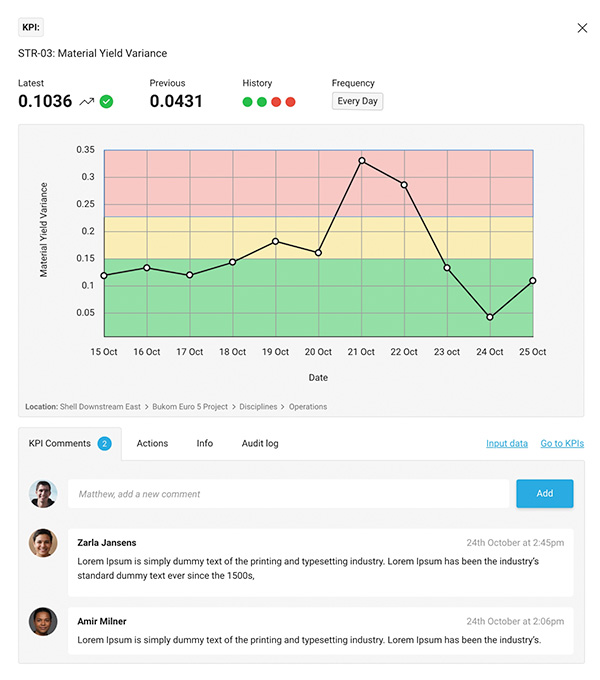Viewport: 600px width, 680px height.
Task: Click the green checkmark status icon
Action: (x=106, y=101)
